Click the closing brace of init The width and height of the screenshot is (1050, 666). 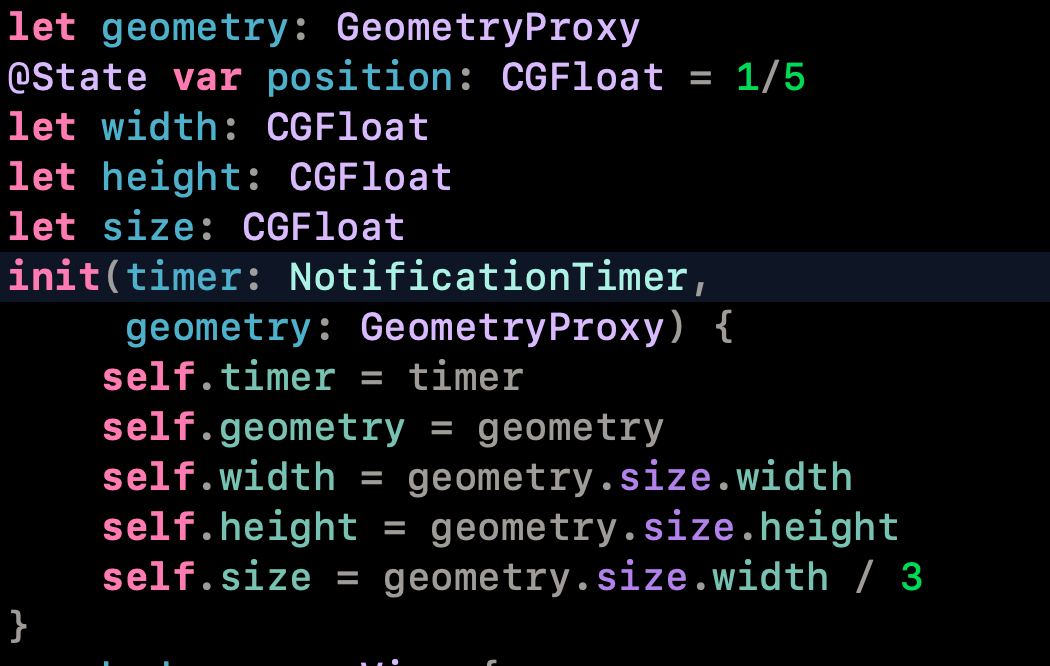pyautogui.click(x=19, y=627)
